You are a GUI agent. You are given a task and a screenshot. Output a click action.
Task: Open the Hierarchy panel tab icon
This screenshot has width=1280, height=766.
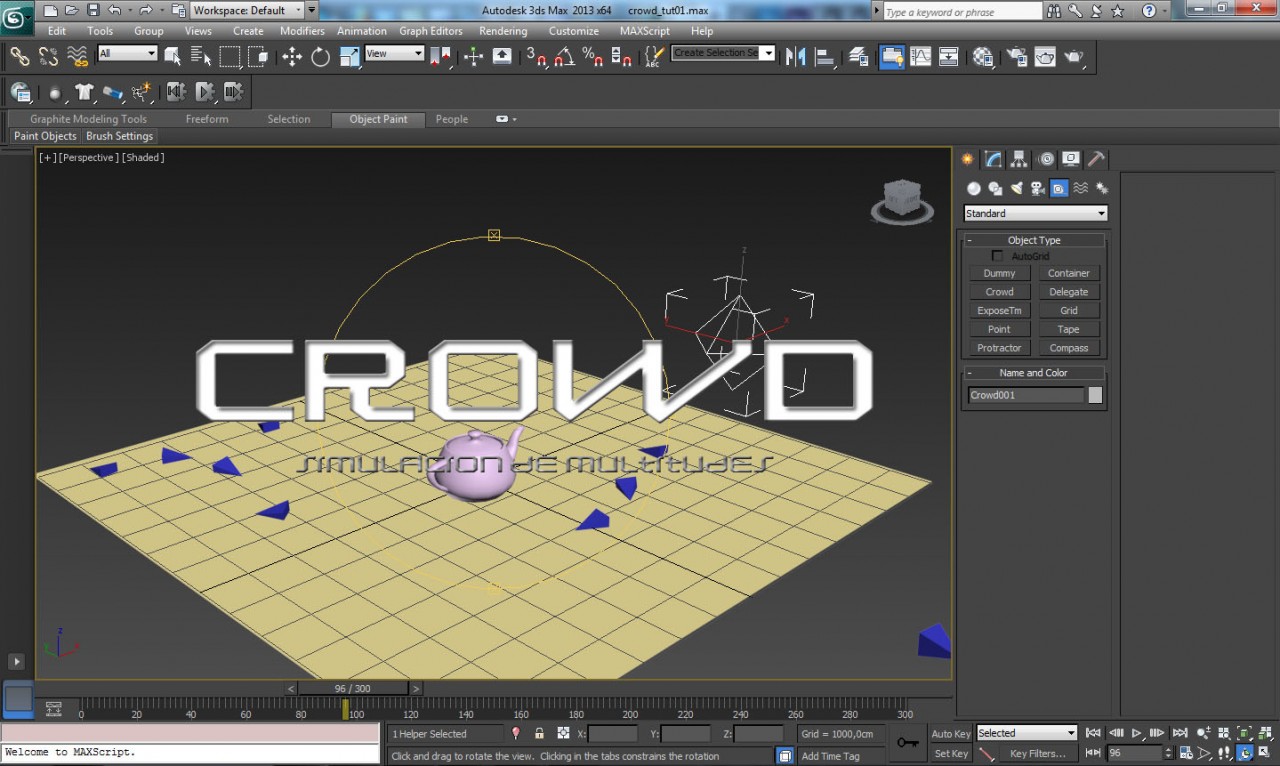click(1019, 159)
